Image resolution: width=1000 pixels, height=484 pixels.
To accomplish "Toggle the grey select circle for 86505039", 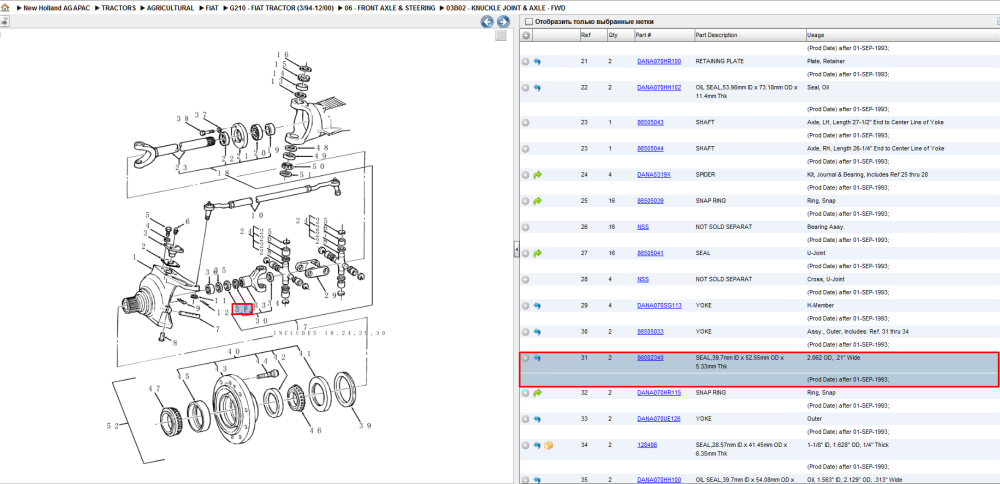I will point(526,201).
